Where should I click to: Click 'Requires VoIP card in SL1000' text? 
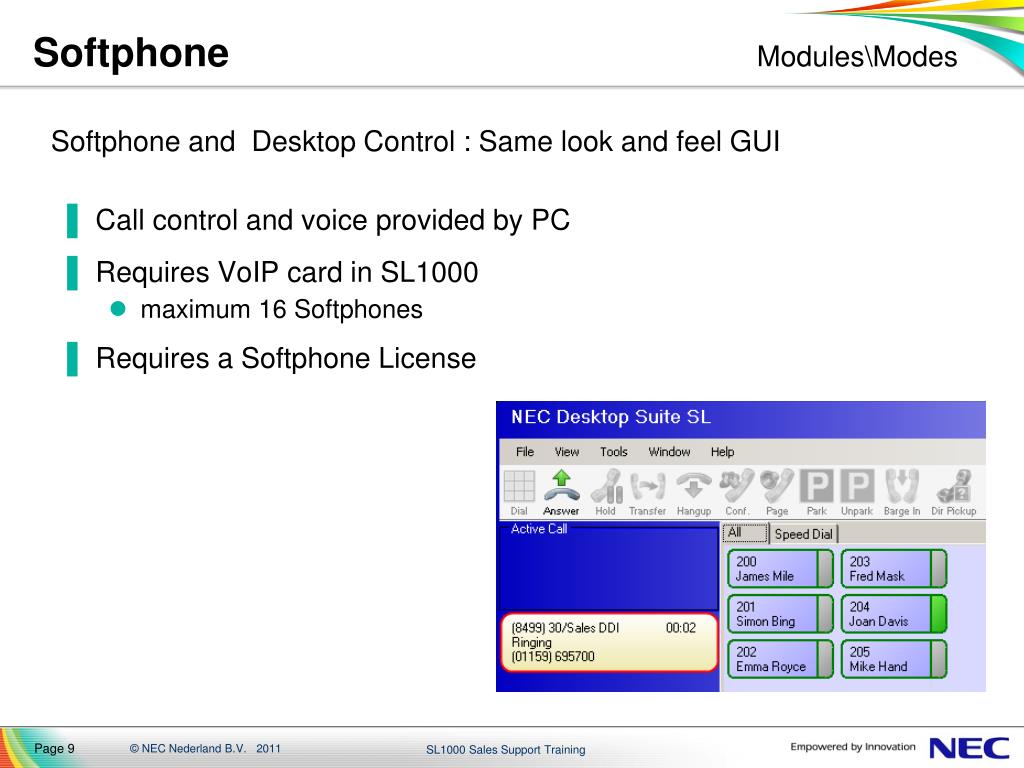click(287, 272)
